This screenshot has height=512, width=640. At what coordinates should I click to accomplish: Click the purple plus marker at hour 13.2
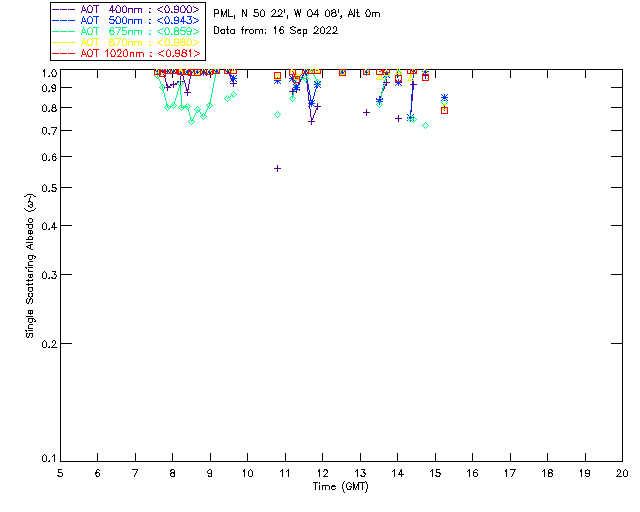tap(367, 113)
